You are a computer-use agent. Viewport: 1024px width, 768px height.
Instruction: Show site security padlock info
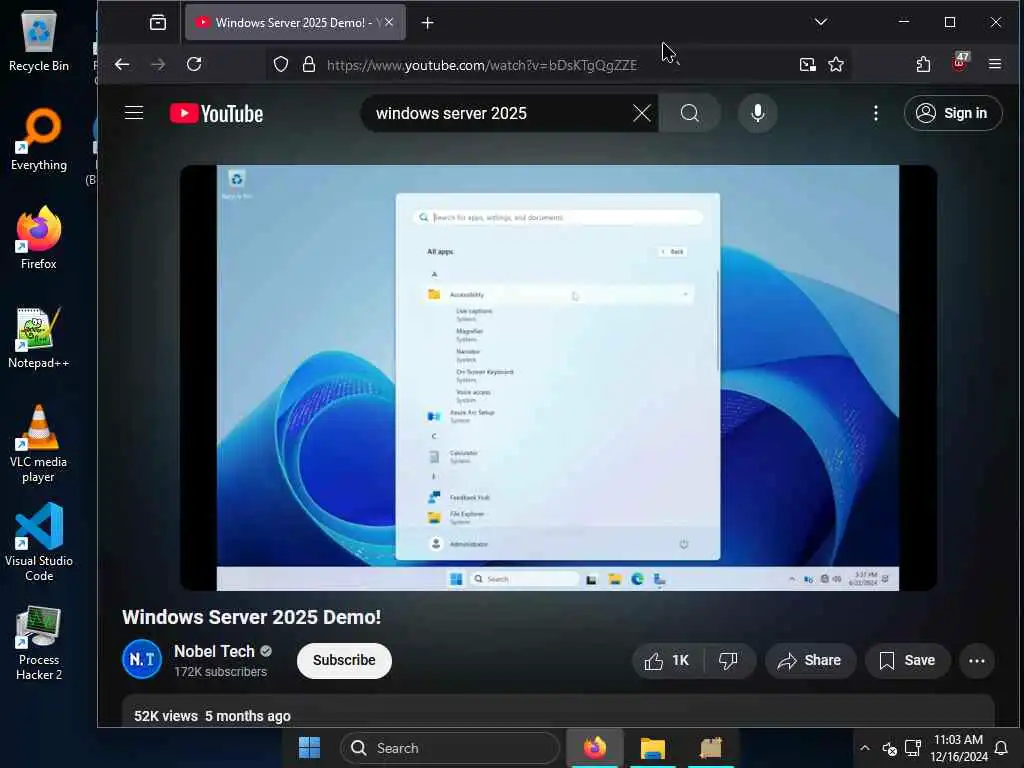tap(309, 64)
